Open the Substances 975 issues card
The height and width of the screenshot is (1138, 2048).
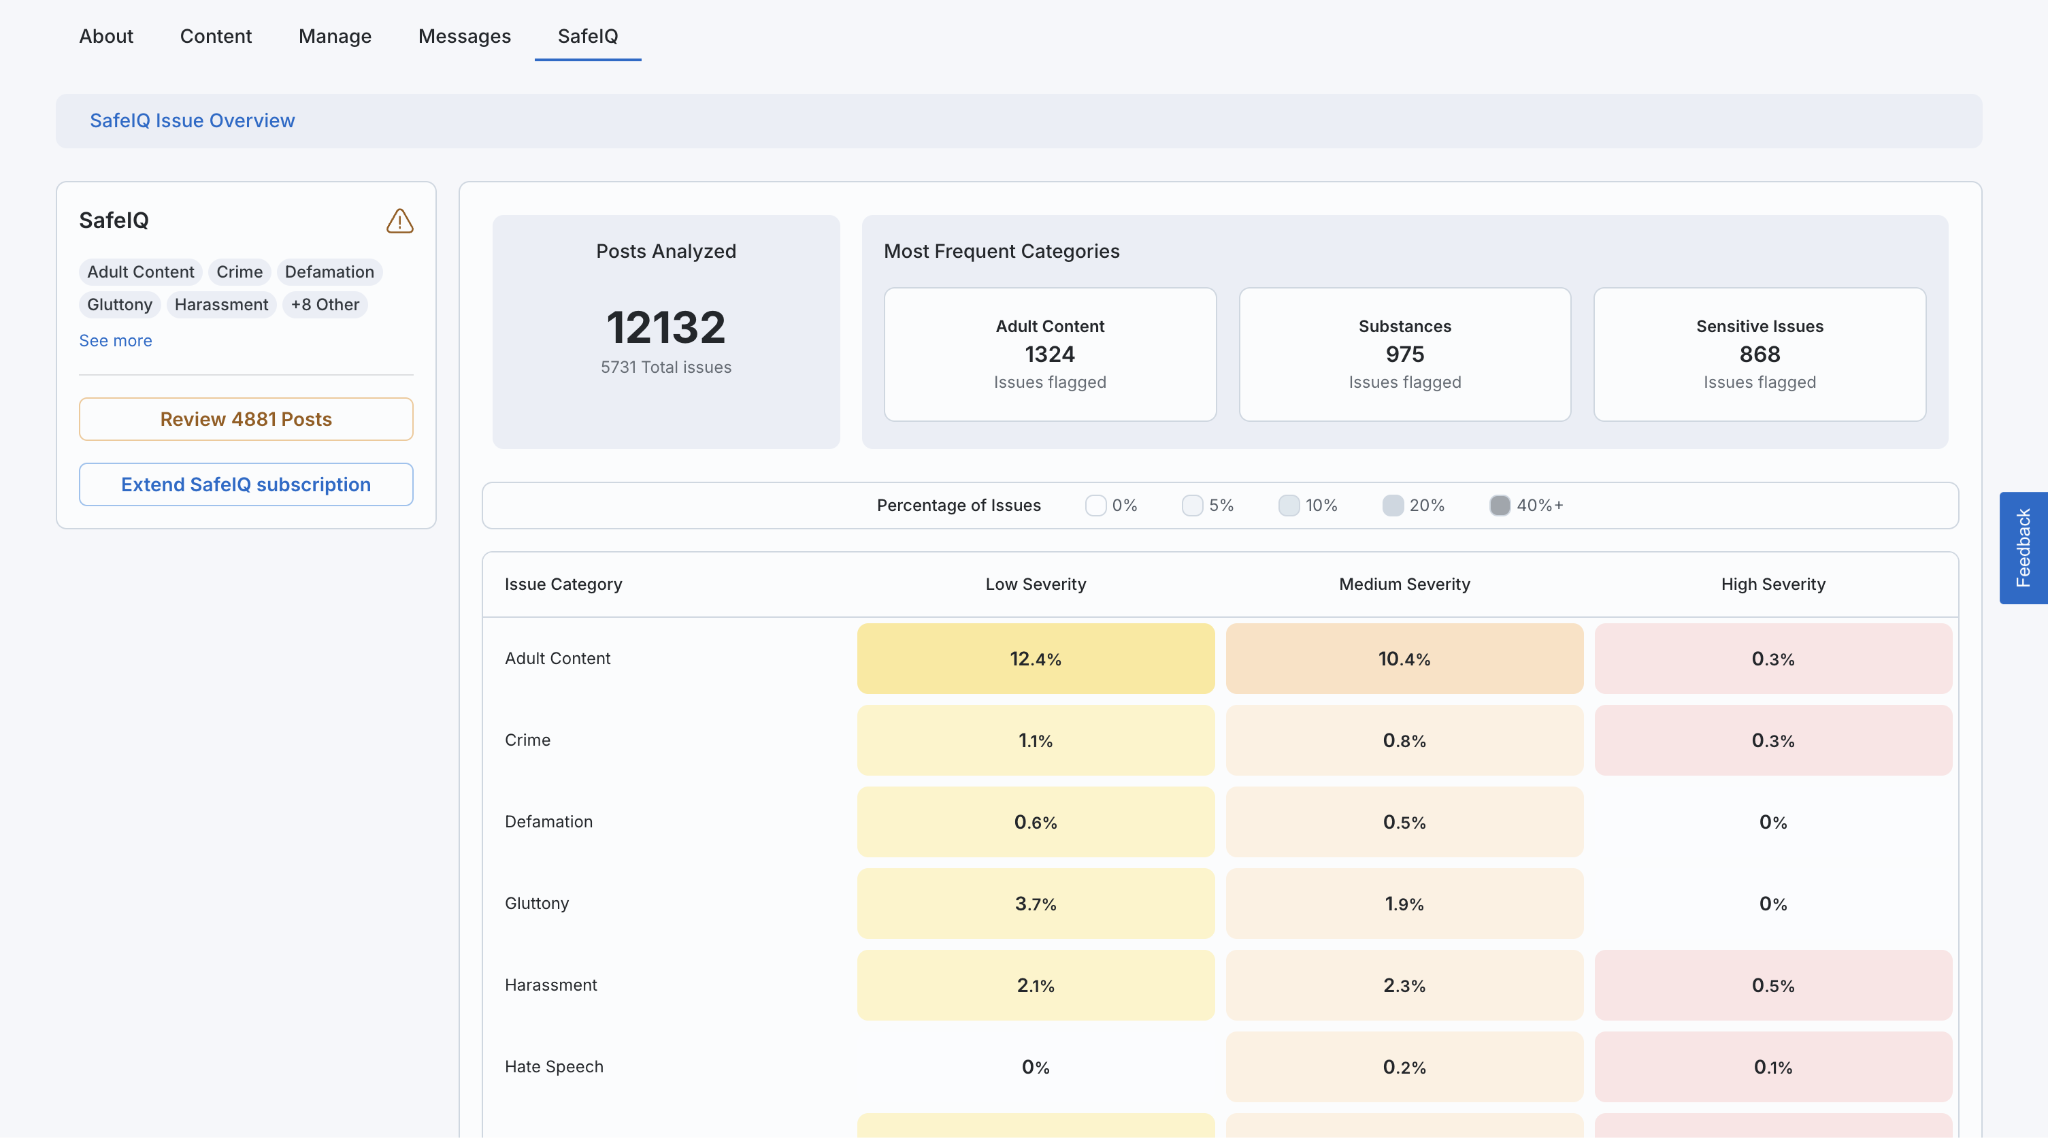(x=1405, y=354)
